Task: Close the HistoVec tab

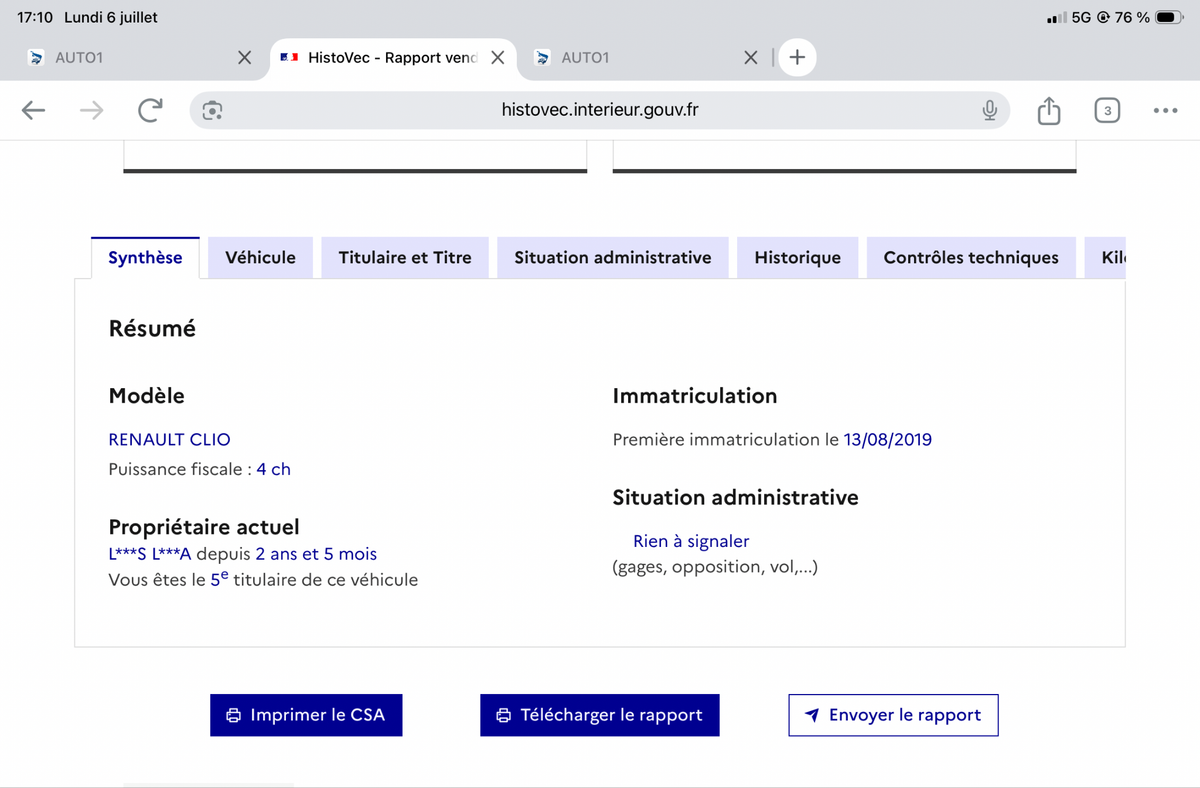Action: click(x=497, y=58)
